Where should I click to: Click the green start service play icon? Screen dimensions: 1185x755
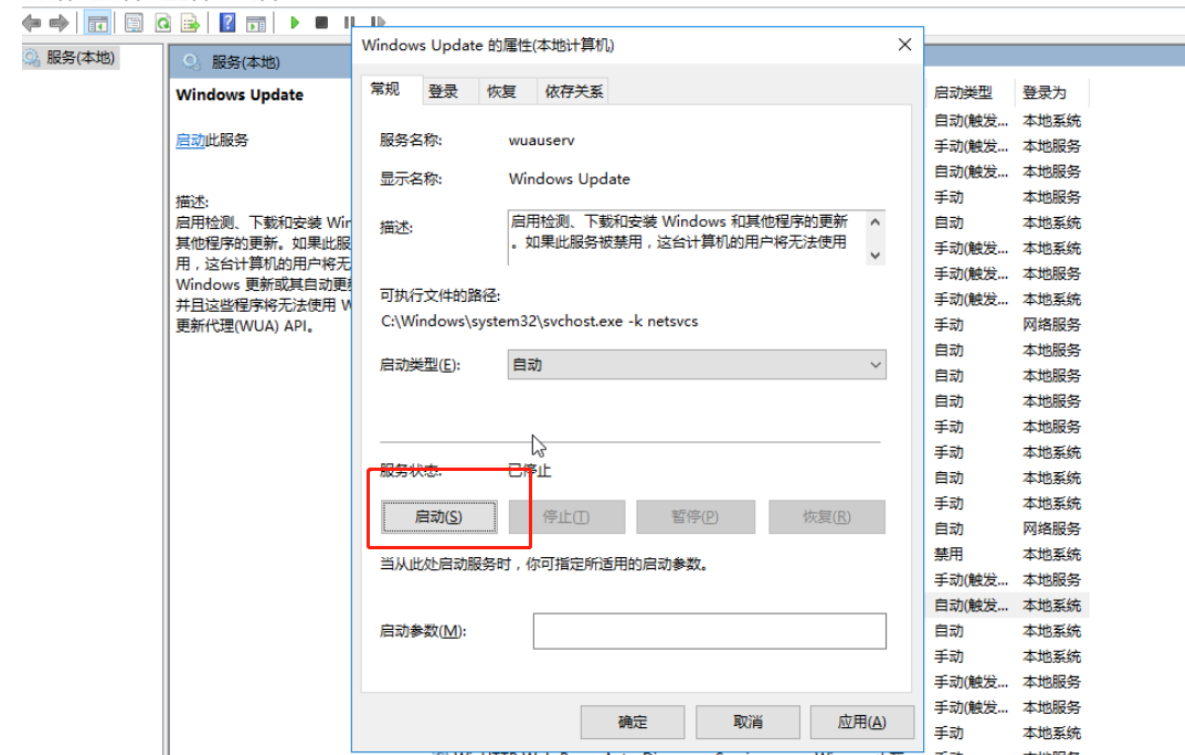coord(294,22)
